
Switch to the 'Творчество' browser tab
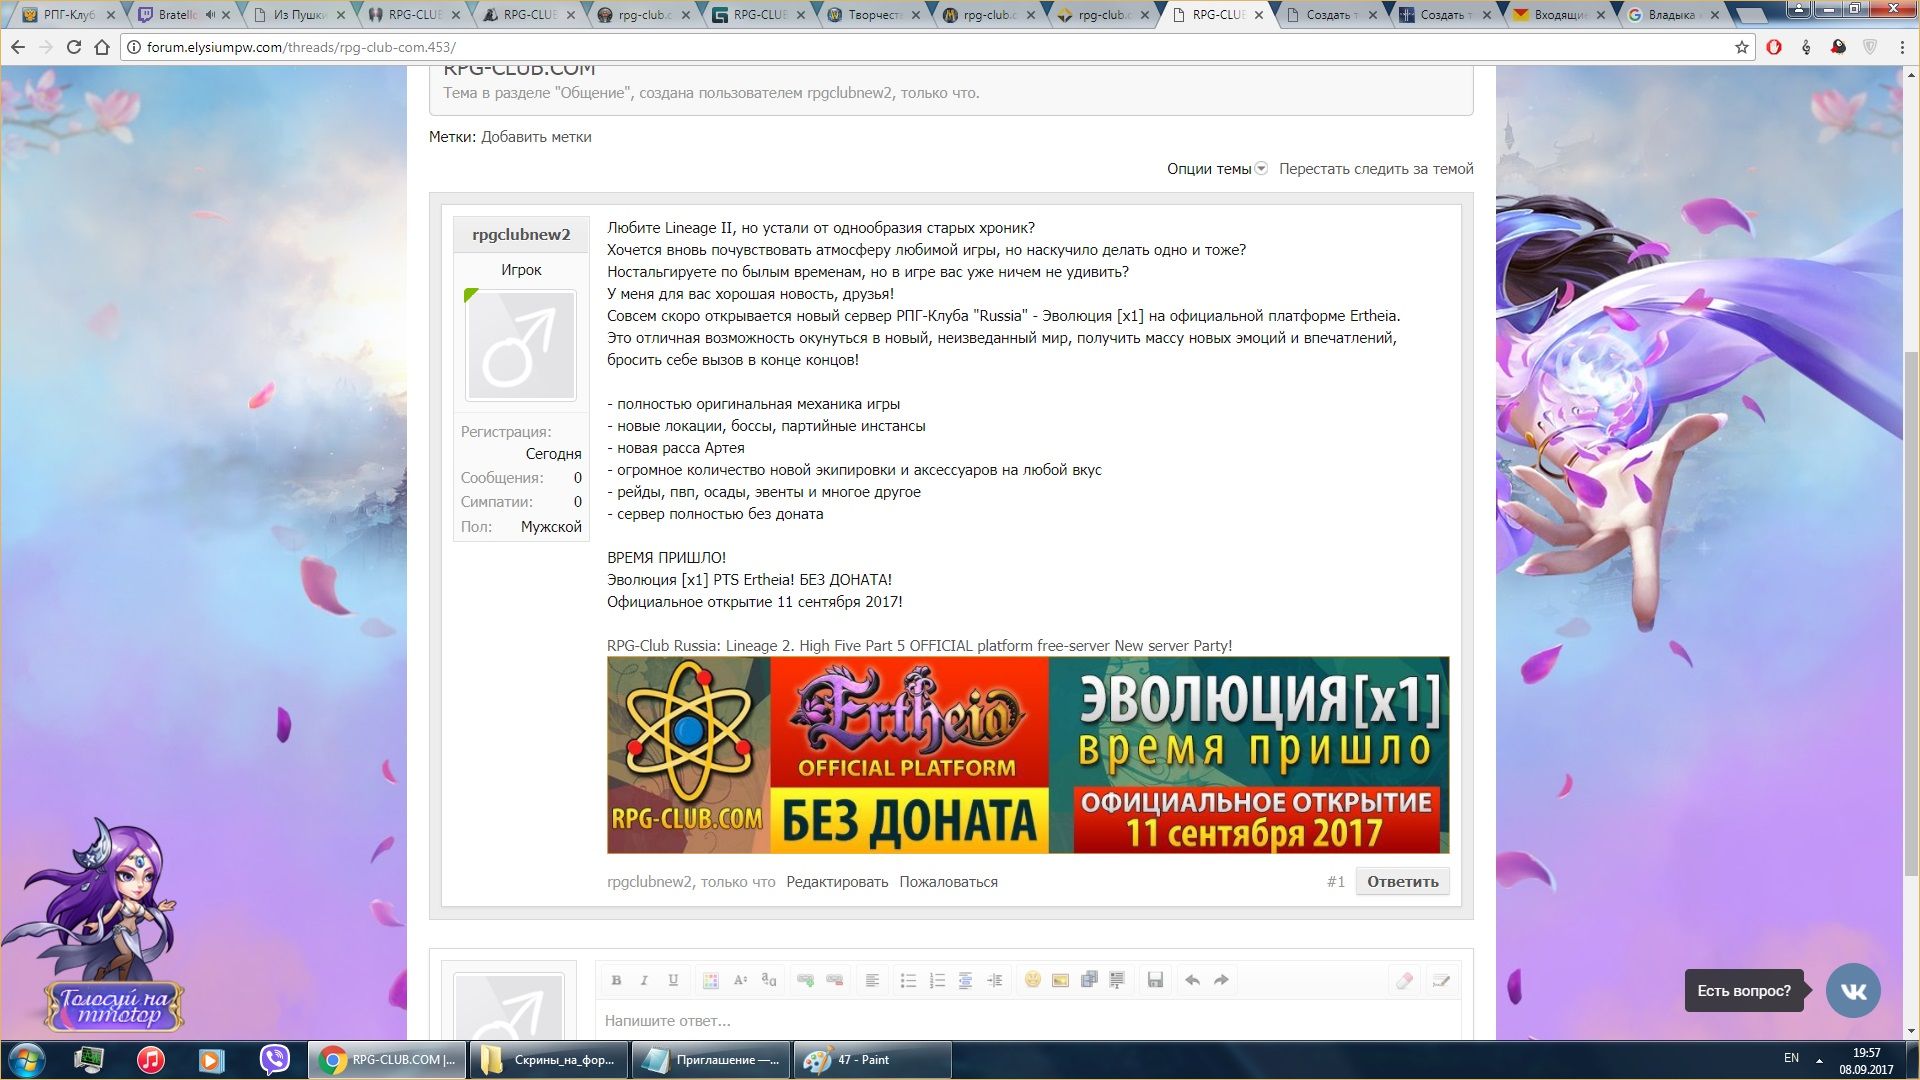874,15
